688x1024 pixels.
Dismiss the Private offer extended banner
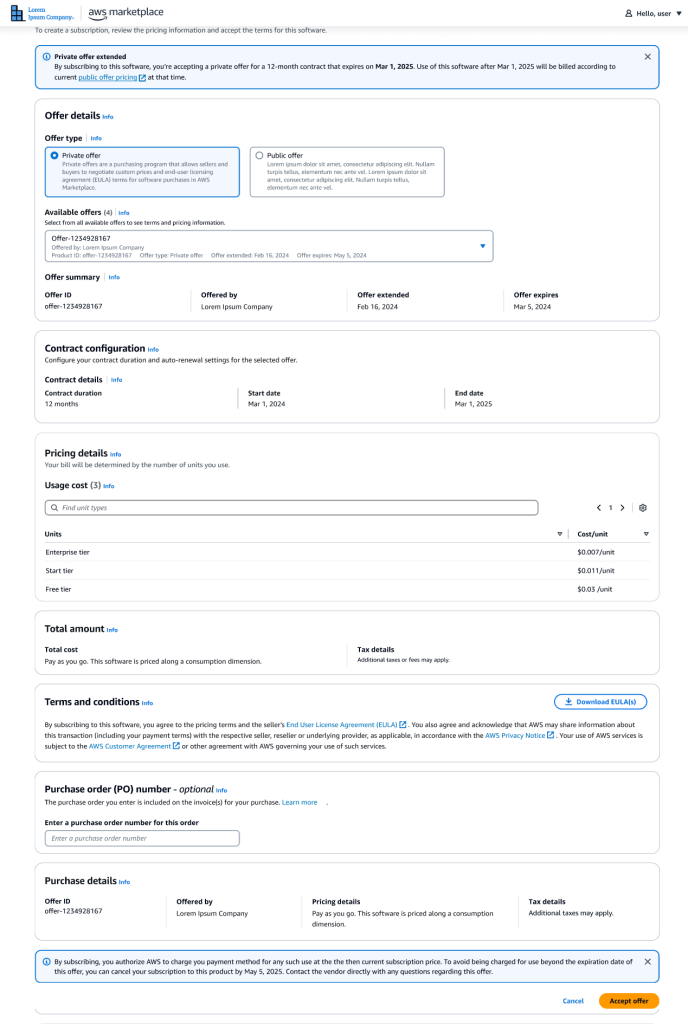[x=649, y=57]
